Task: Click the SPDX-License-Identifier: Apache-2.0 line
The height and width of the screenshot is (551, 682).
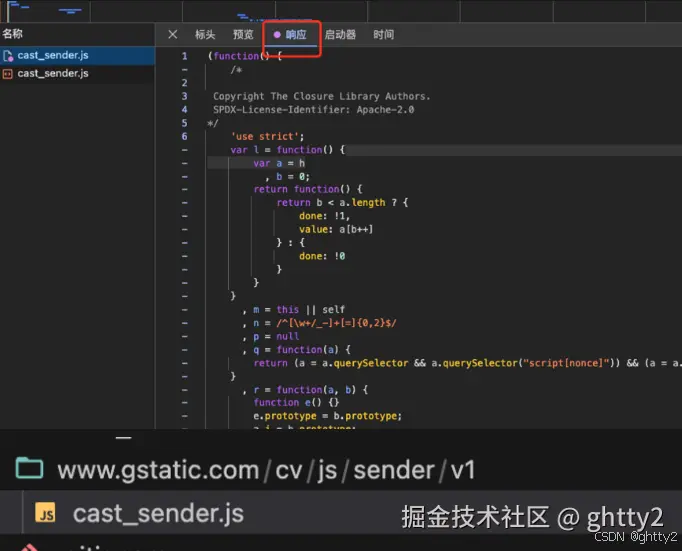Action: 313,110
